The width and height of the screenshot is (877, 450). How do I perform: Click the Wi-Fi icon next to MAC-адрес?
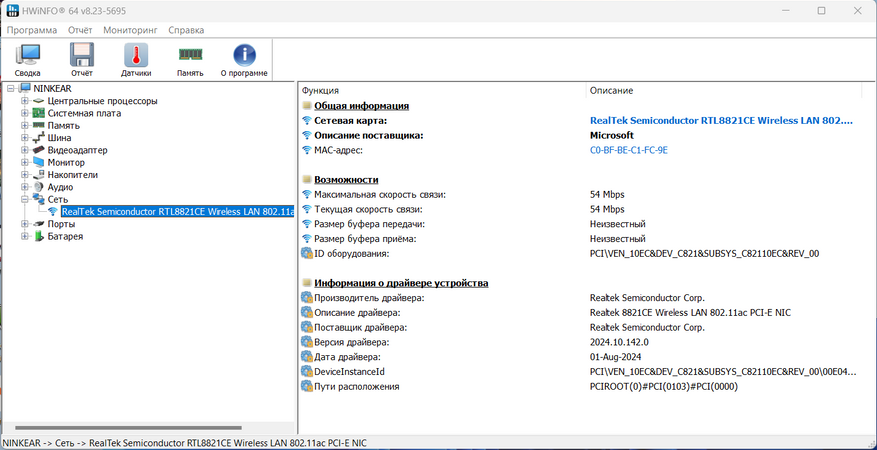pyautogui.click(x=307, y=150)
